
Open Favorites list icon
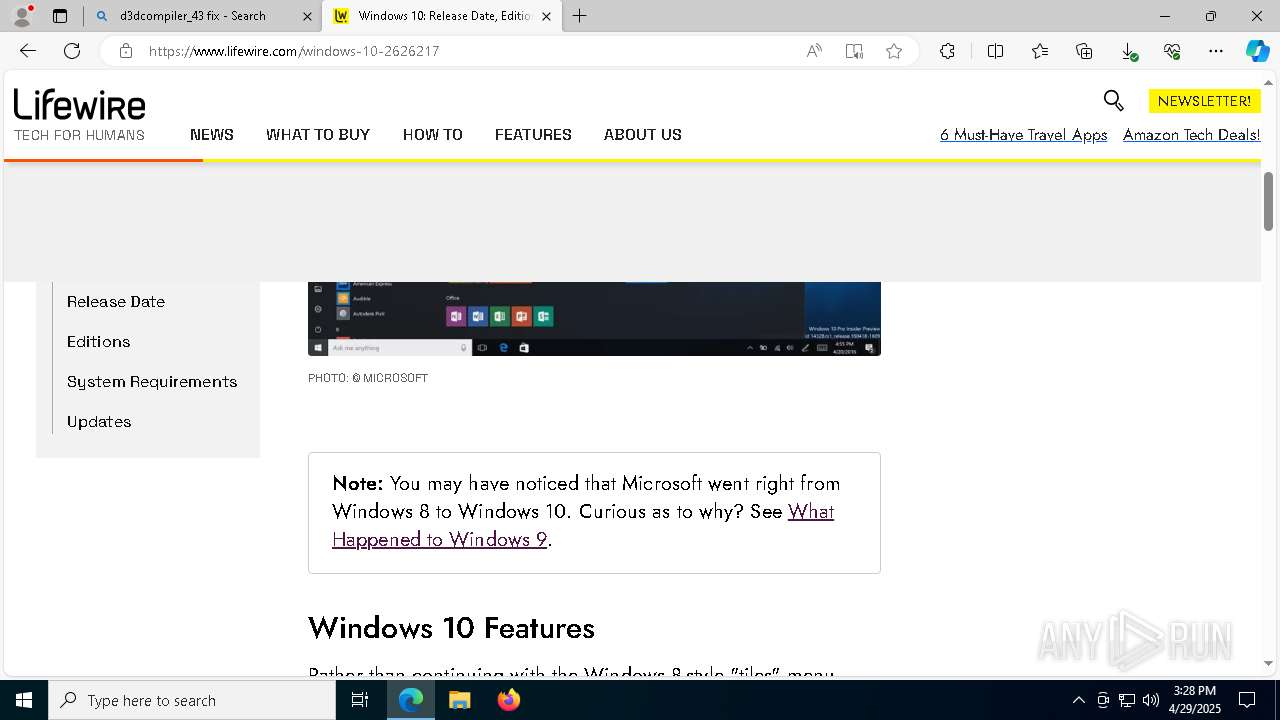click(1040, 51)
